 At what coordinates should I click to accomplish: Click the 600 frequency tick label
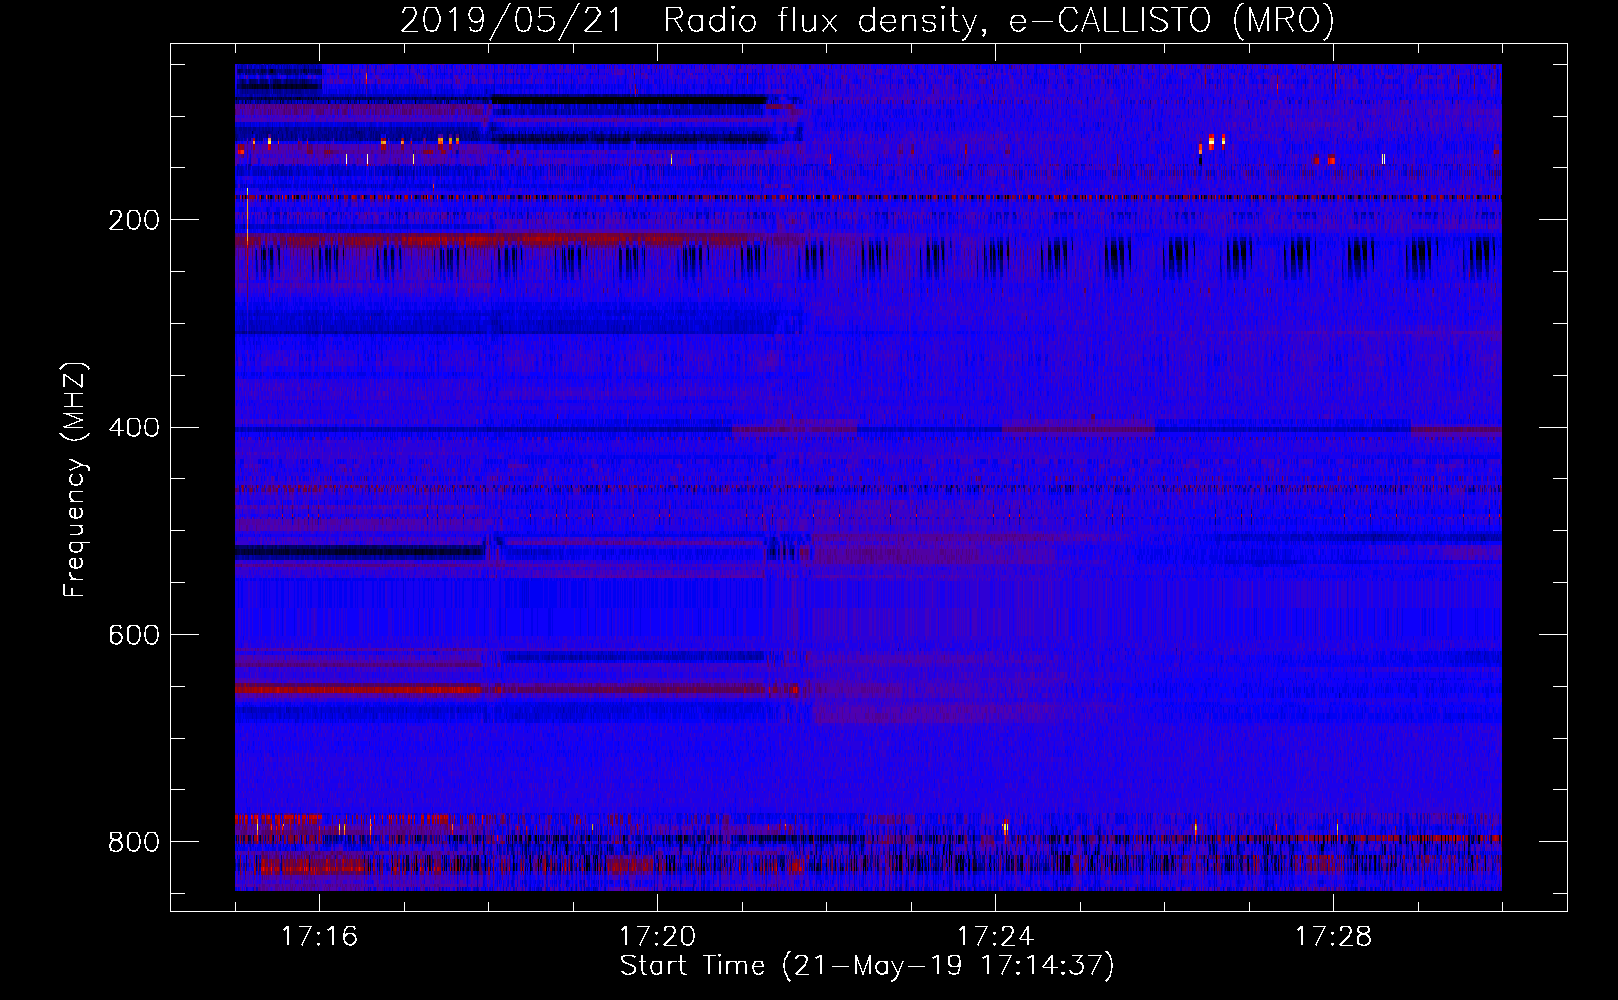[133, 636]
